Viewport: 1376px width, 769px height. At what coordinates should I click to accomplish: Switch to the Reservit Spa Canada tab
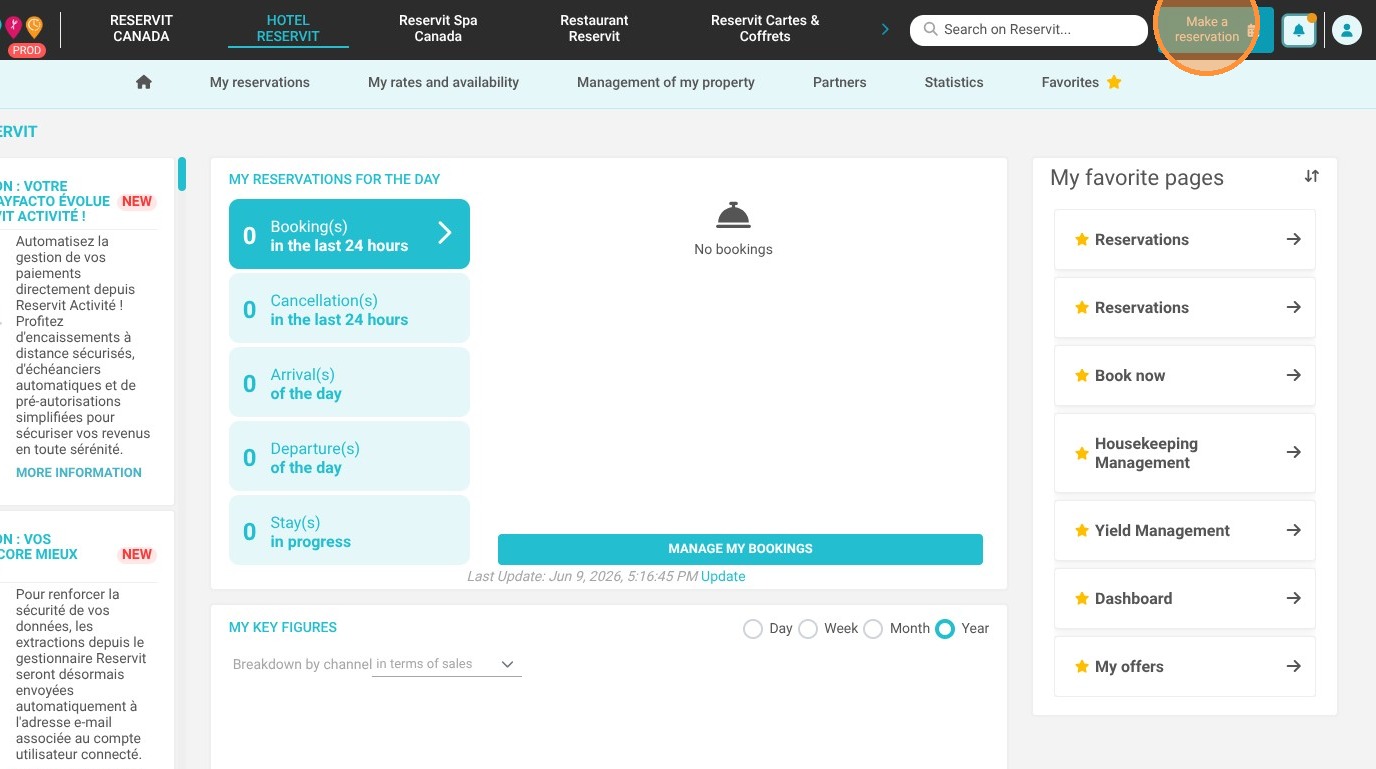click(x=438, y=28)
